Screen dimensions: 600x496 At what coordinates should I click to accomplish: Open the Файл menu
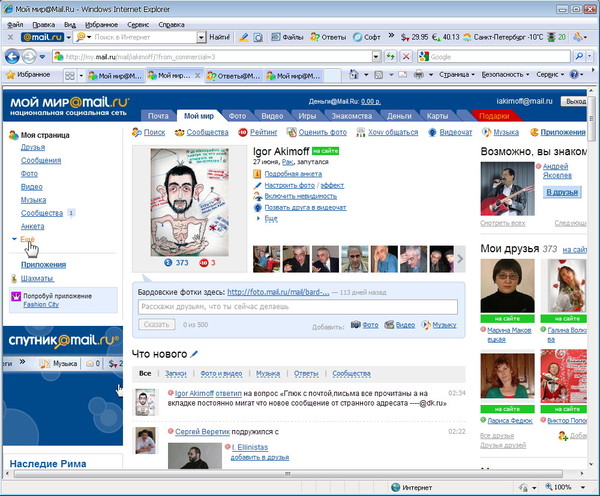tap(15, 24)
